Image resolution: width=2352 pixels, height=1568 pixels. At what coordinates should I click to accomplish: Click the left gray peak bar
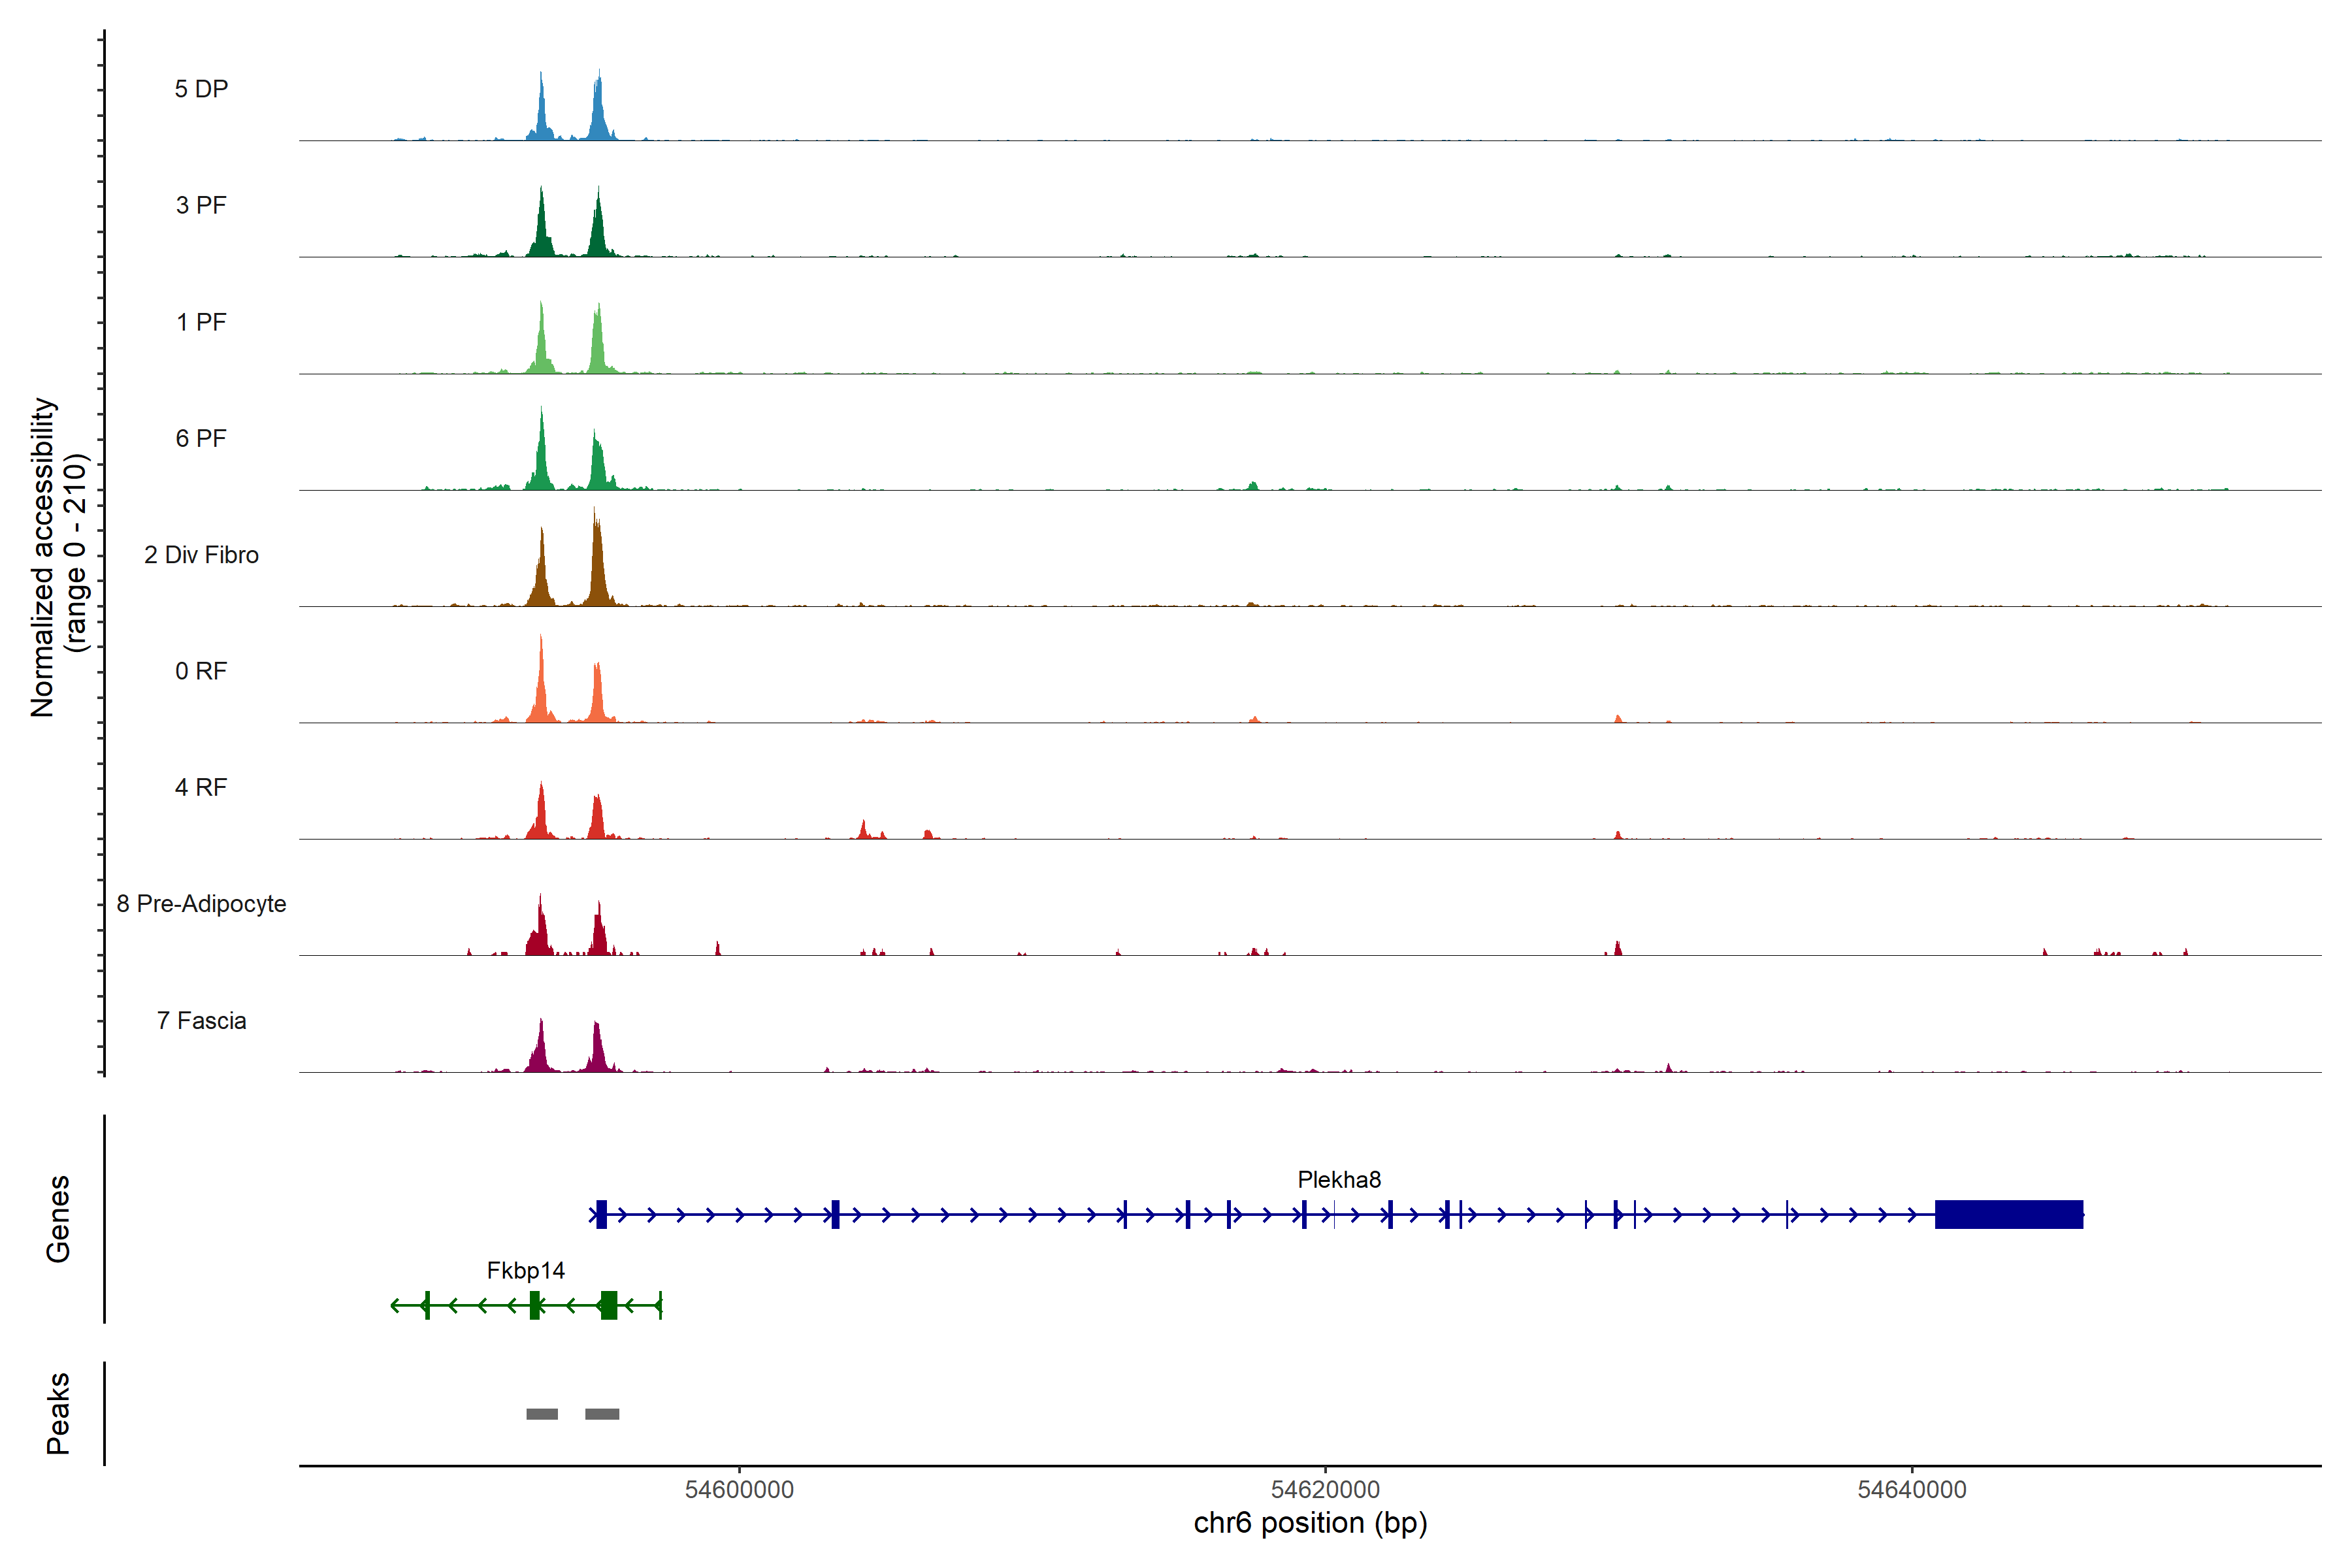[542, 1414]
